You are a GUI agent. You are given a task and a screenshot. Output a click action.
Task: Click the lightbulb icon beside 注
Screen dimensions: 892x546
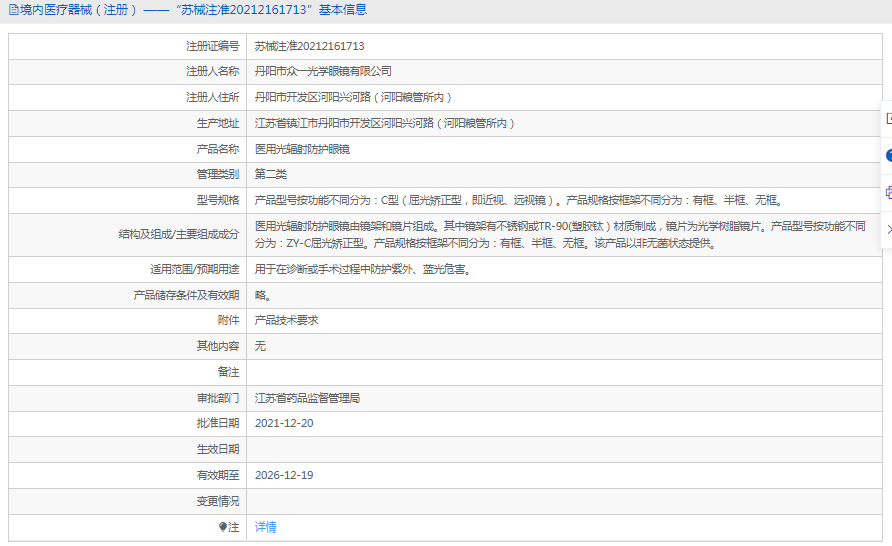pyautogui.click(x=223, y=527)
